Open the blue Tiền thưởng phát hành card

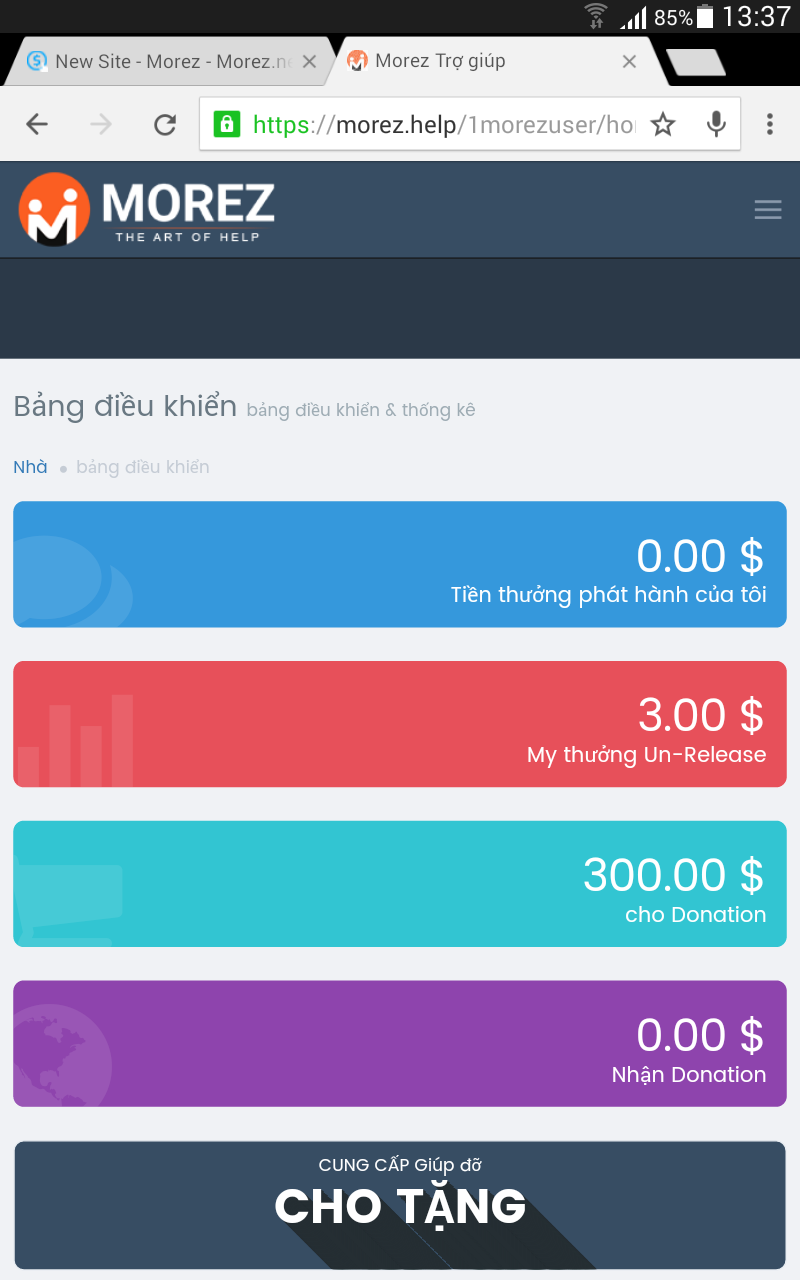(400, 564)
